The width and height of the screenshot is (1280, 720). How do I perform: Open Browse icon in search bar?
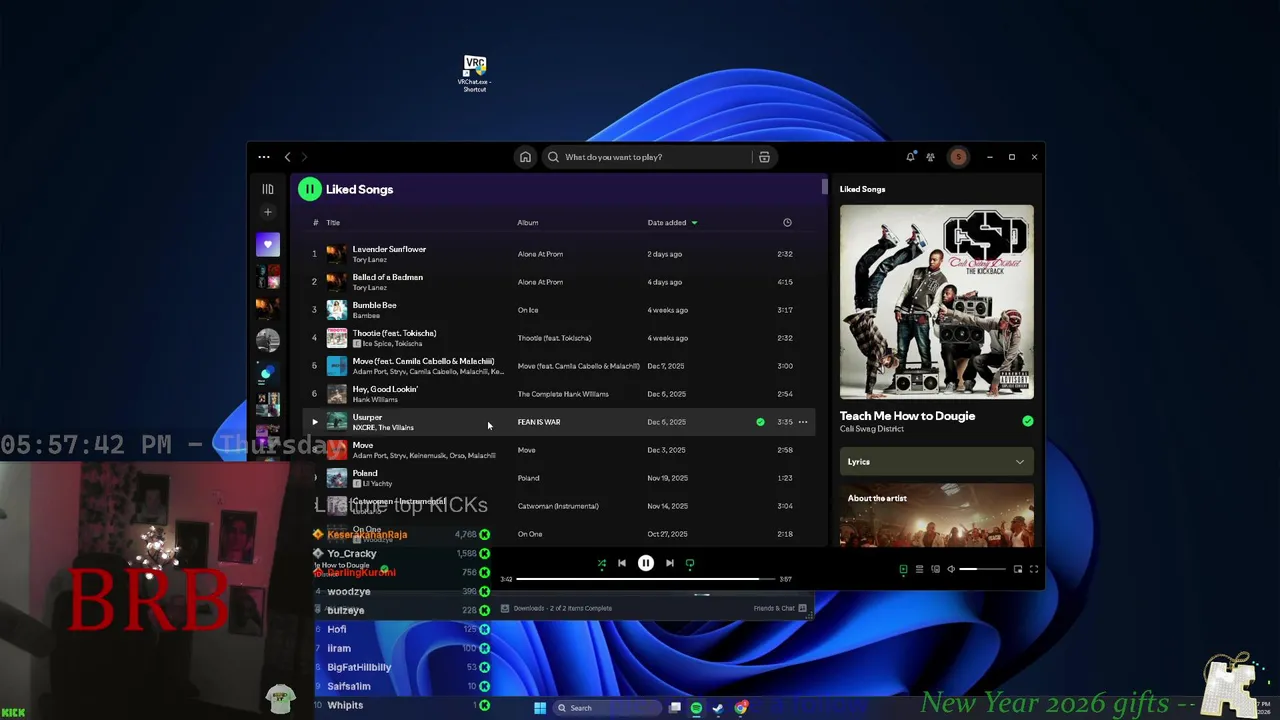(764, 157)
